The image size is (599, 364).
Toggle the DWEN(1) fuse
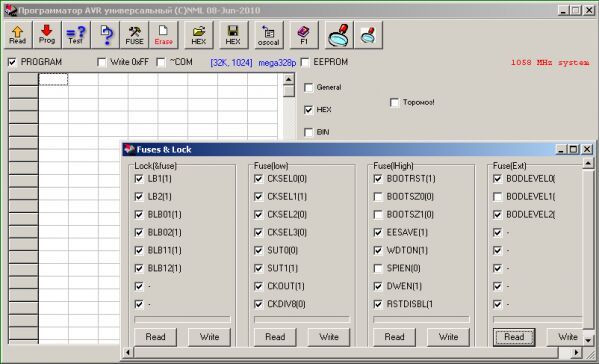click(x=378, y=286)
